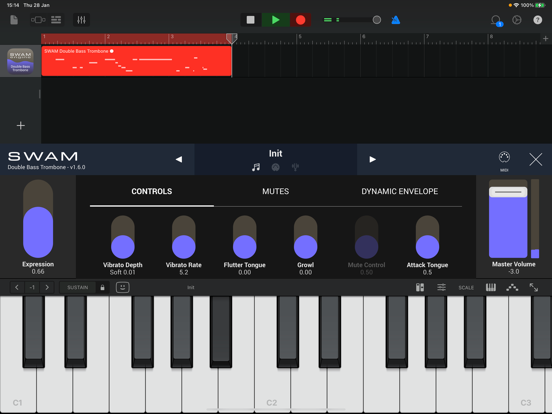The width and height of the screenshot is (552, 414).
Task: Select the music notes icon under Init
Action: [256, 167]
